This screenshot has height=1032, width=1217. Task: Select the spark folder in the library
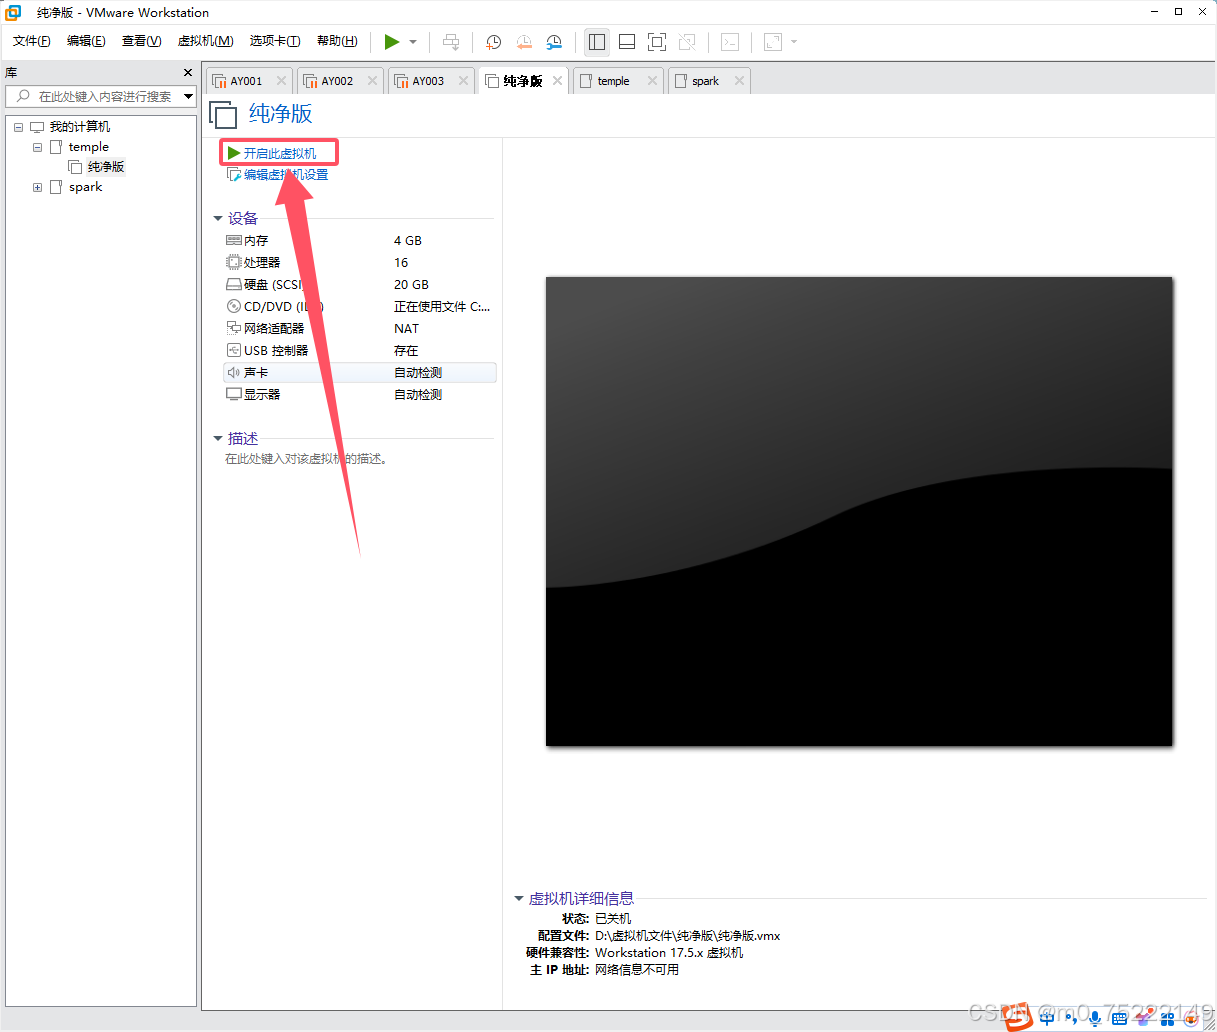[85, 187]
